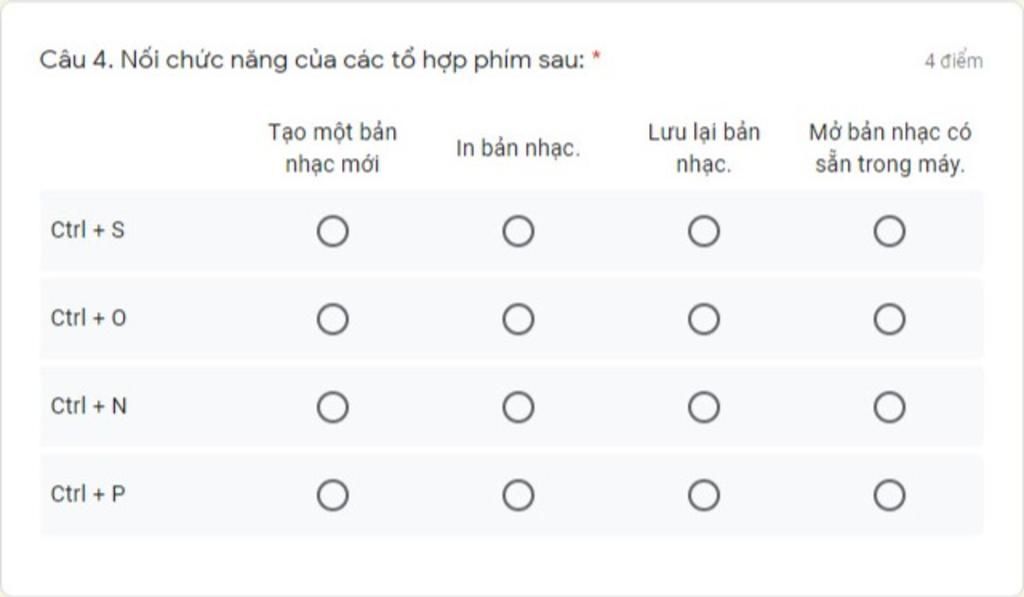Viewport: 1024px width, 597px height.
Task: Select 'Lưu lại bản nhạc' for Ctrl + O
Action: pyautogui.click(x=703, y=319)
